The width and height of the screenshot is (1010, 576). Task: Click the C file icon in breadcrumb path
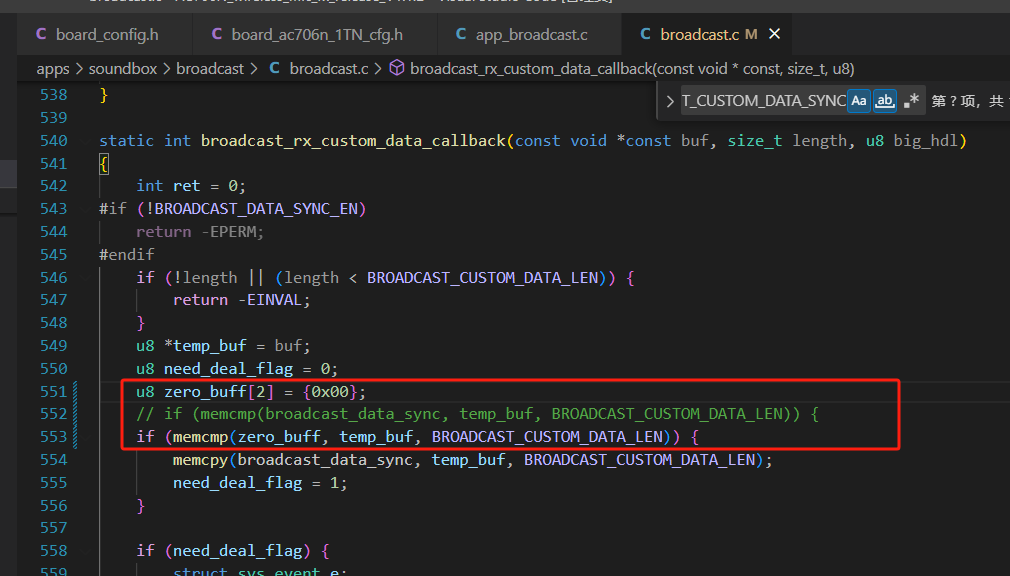(274, 68)
